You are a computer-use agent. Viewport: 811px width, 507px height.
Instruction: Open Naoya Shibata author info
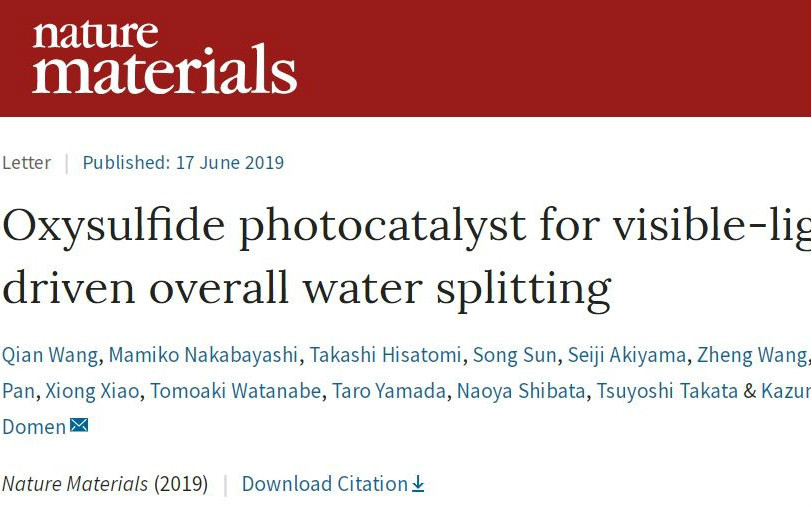521,391
